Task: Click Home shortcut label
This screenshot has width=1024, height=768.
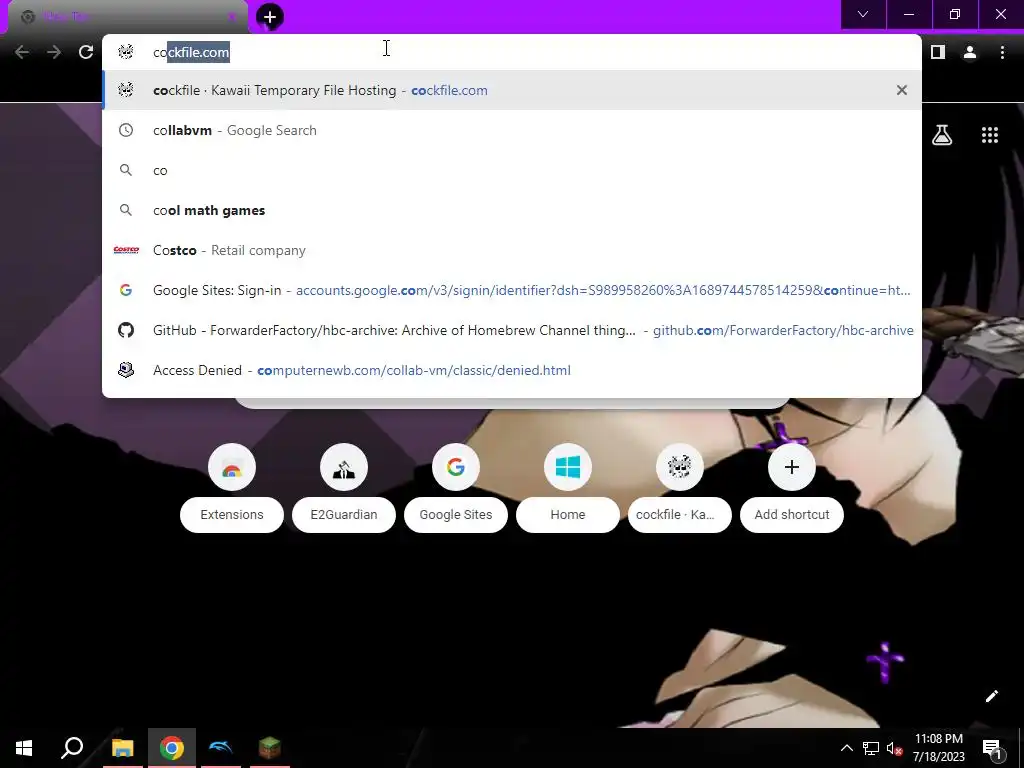Action: 568,515
